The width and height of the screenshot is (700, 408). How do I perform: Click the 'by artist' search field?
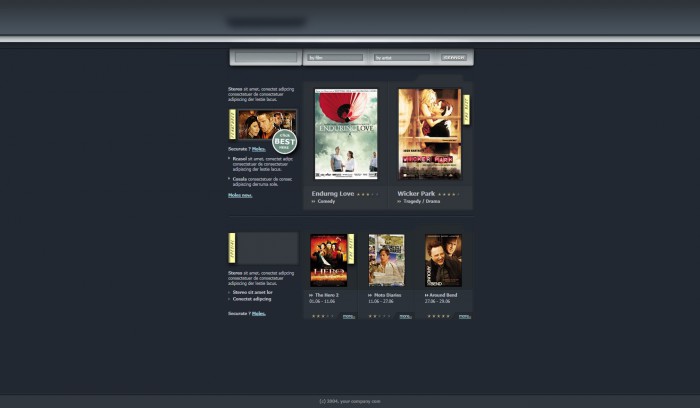tap(402, 58)
